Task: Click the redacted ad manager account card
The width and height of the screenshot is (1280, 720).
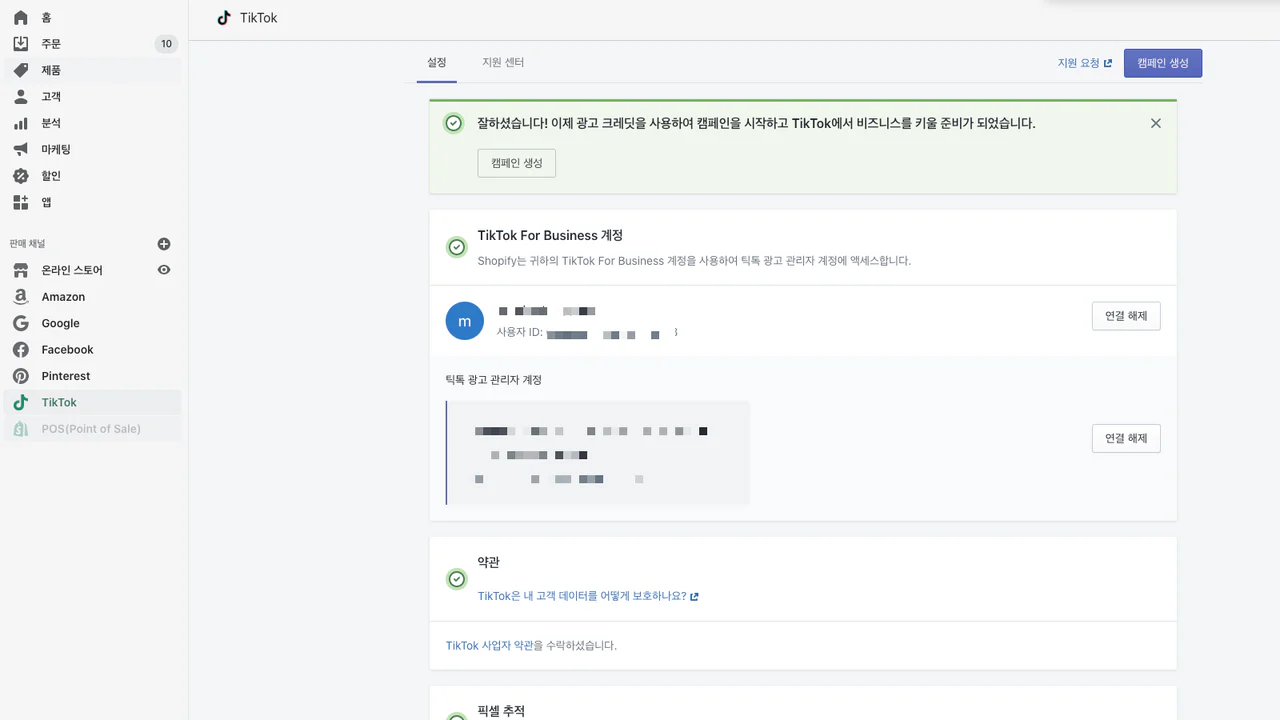Action: click(x=598, y=453)
